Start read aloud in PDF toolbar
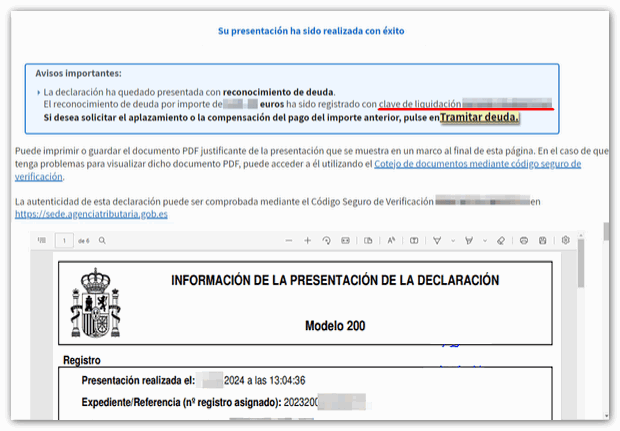This screenshot has height=431, width=620. point(391,241)
